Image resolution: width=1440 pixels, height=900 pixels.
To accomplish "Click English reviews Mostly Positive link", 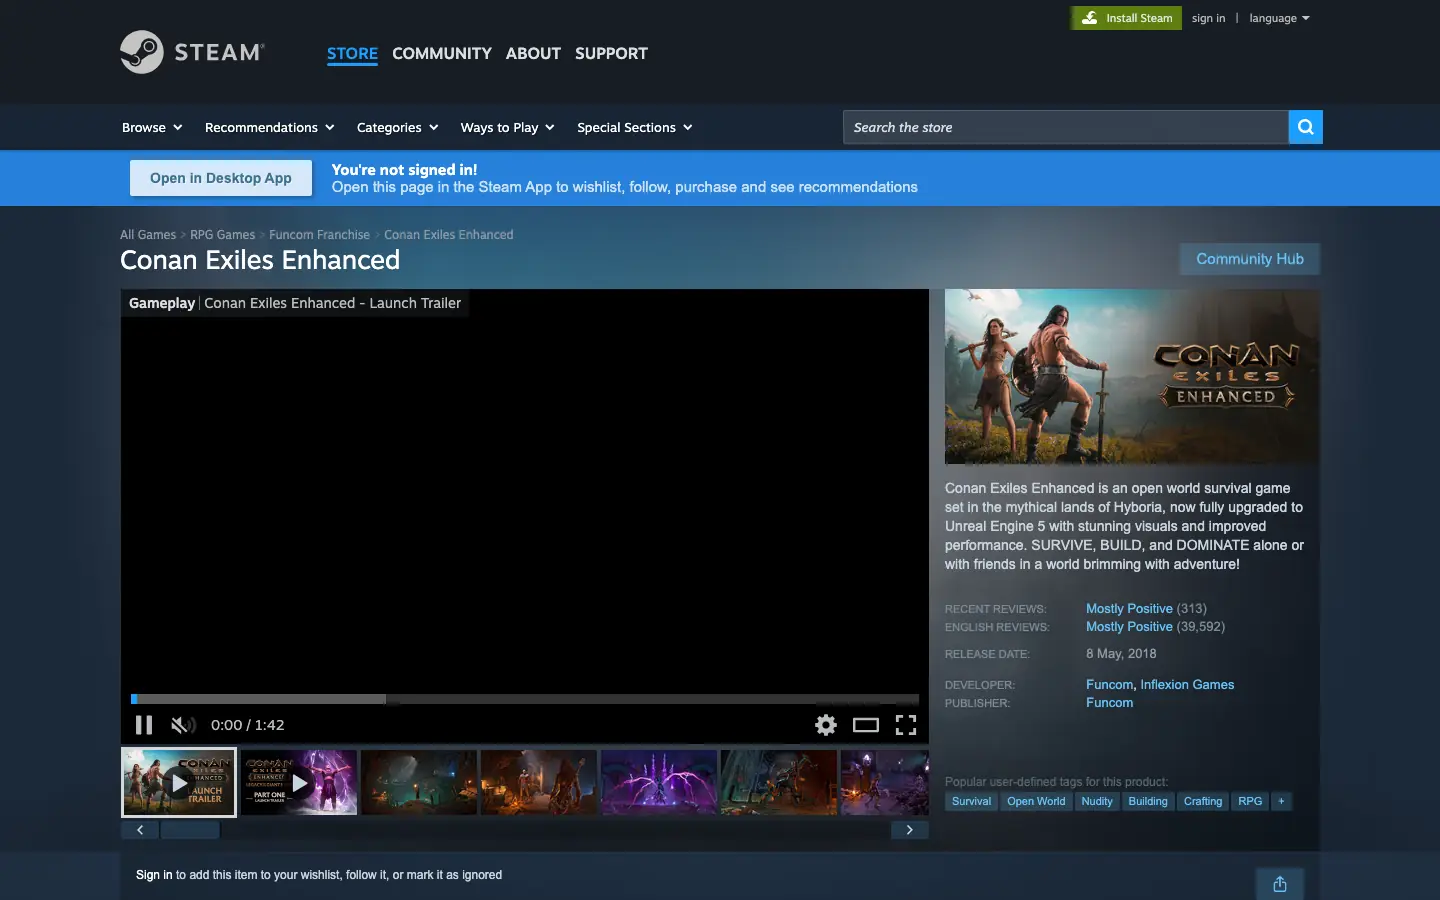I will tap(1129, 627).
